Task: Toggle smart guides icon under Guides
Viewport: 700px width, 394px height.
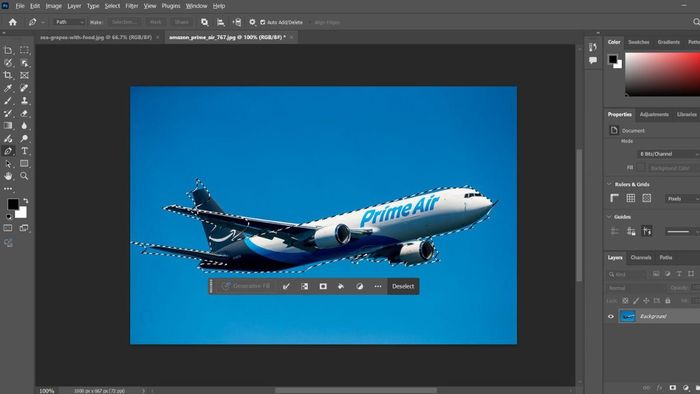Action: [646, 231]
